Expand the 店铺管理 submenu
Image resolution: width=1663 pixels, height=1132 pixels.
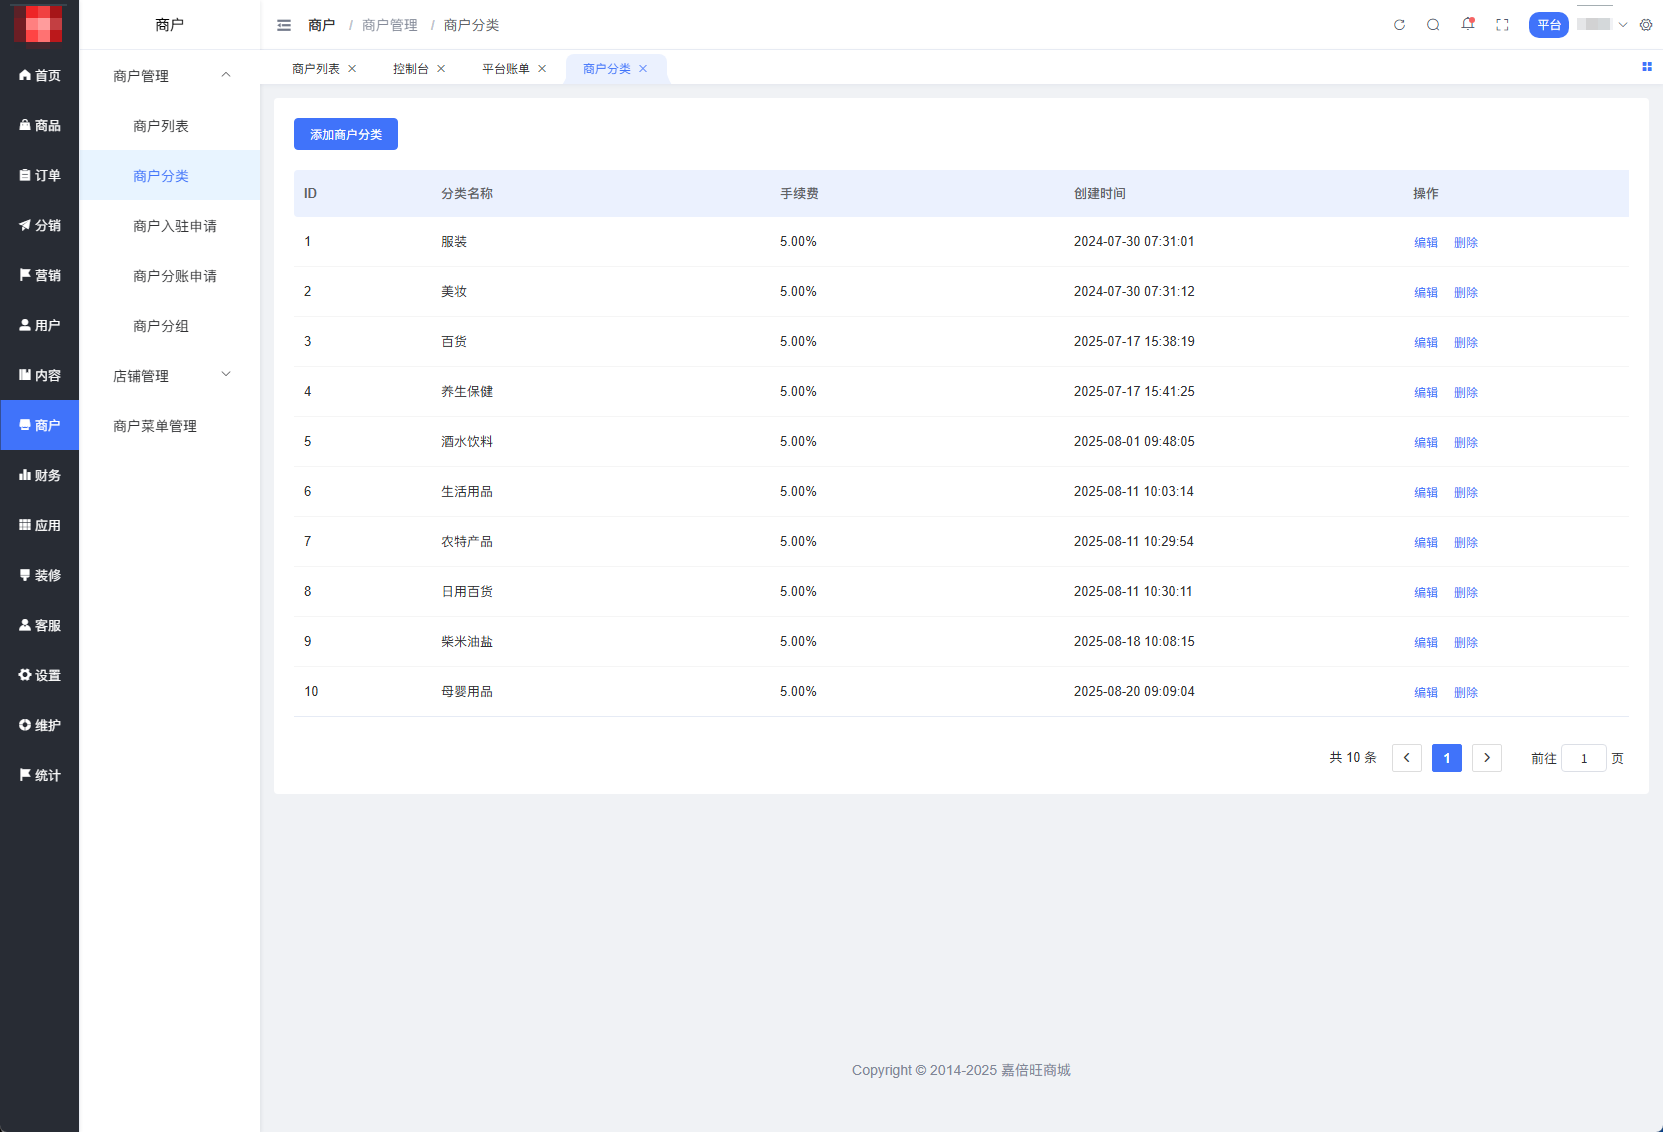pyautogui.click(x=226, y=375)
